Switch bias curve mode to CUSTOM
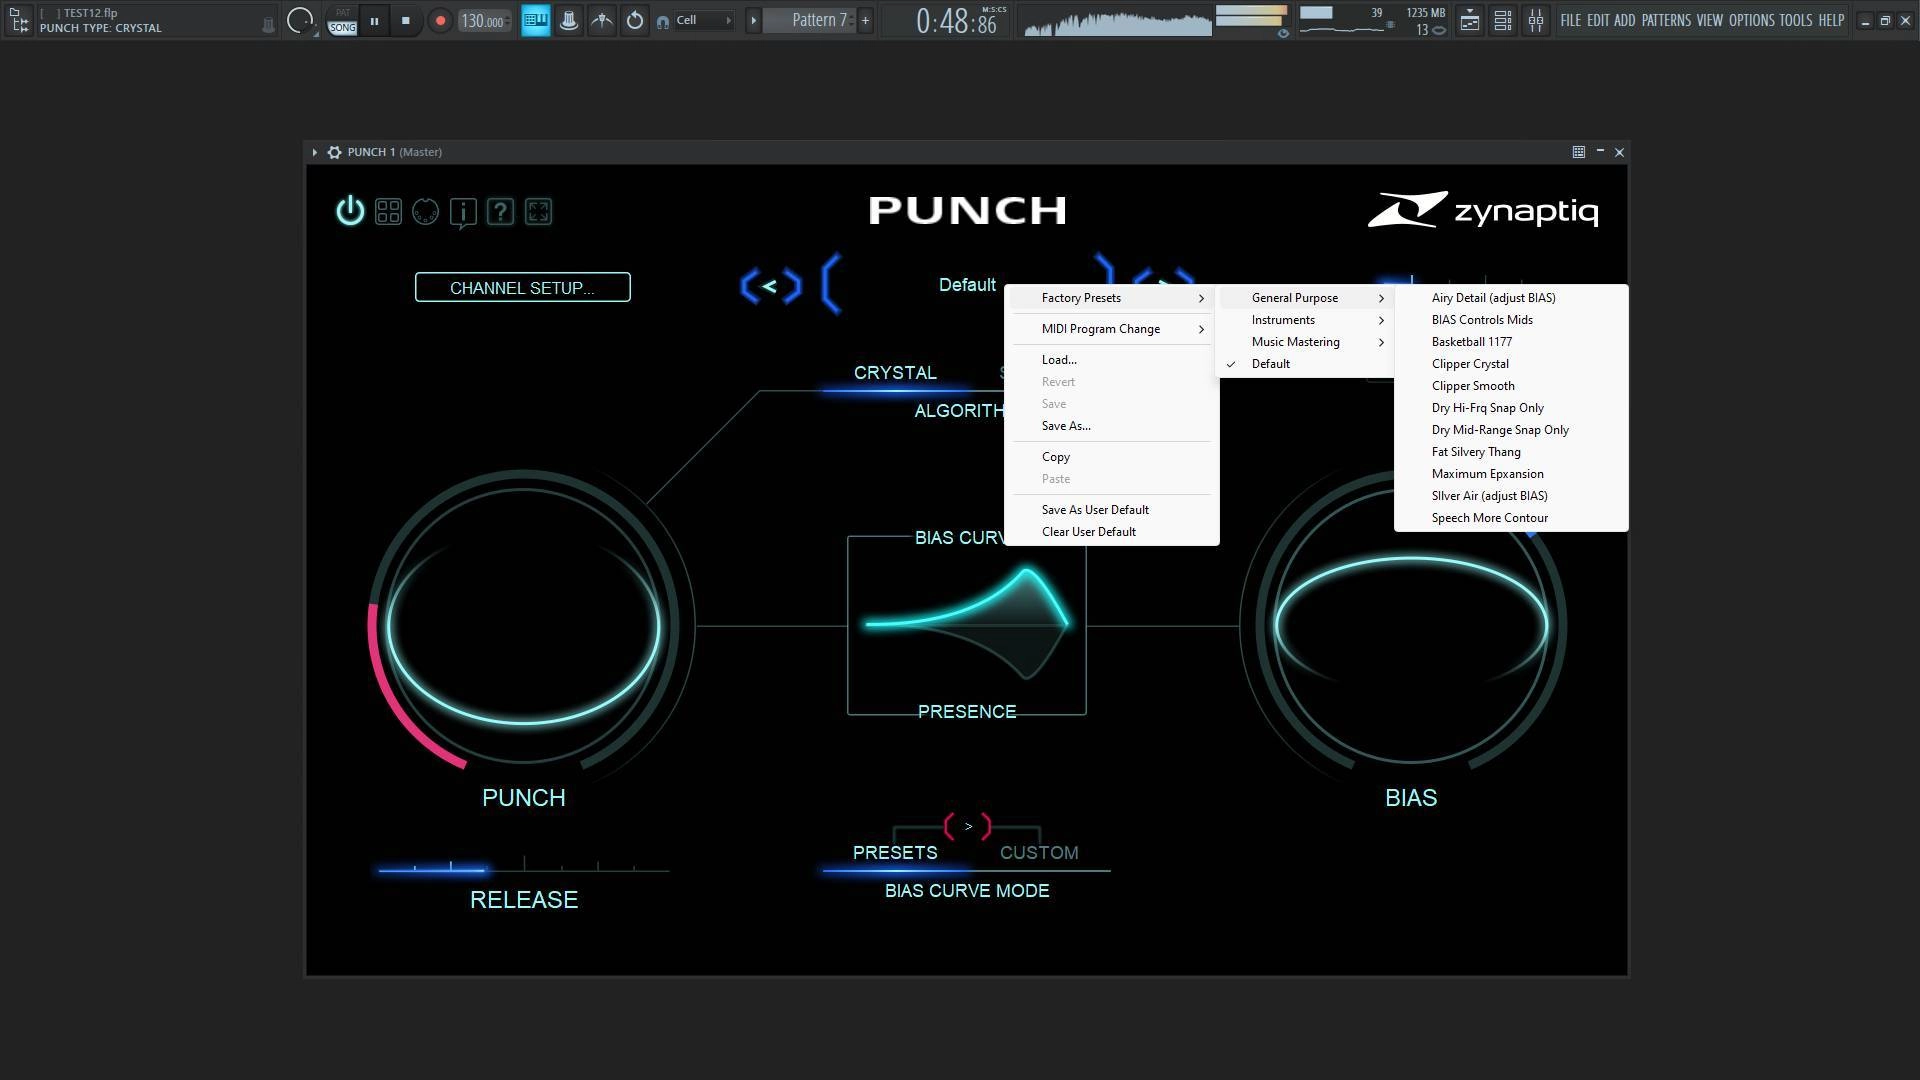1920x1080 pixels. coord(1039,853)
